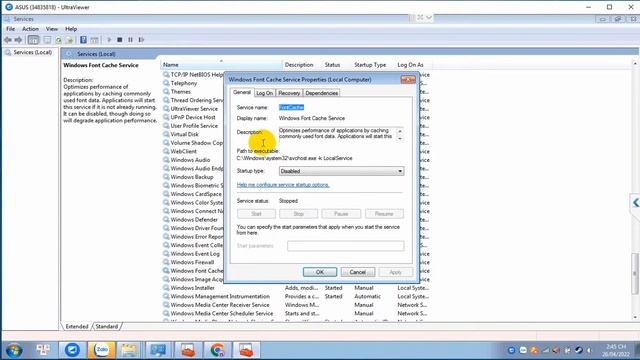Click the computer monitor taskbar icon
The height and width of the screenshot is (360, 640).
pos(158,350)
